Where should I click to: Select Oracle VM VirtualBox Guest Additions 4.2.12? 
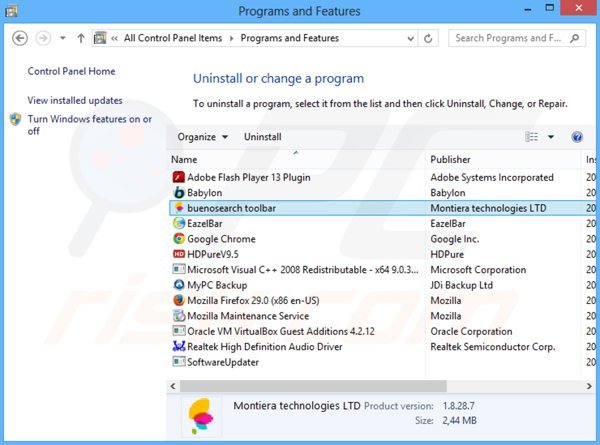[281, 331]
